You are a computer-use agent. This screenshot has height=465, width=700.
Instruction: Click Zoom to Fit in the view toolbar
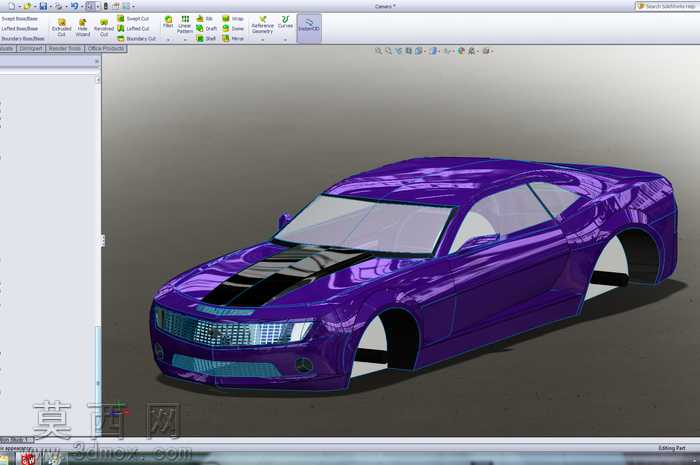[x=379, y=51]
